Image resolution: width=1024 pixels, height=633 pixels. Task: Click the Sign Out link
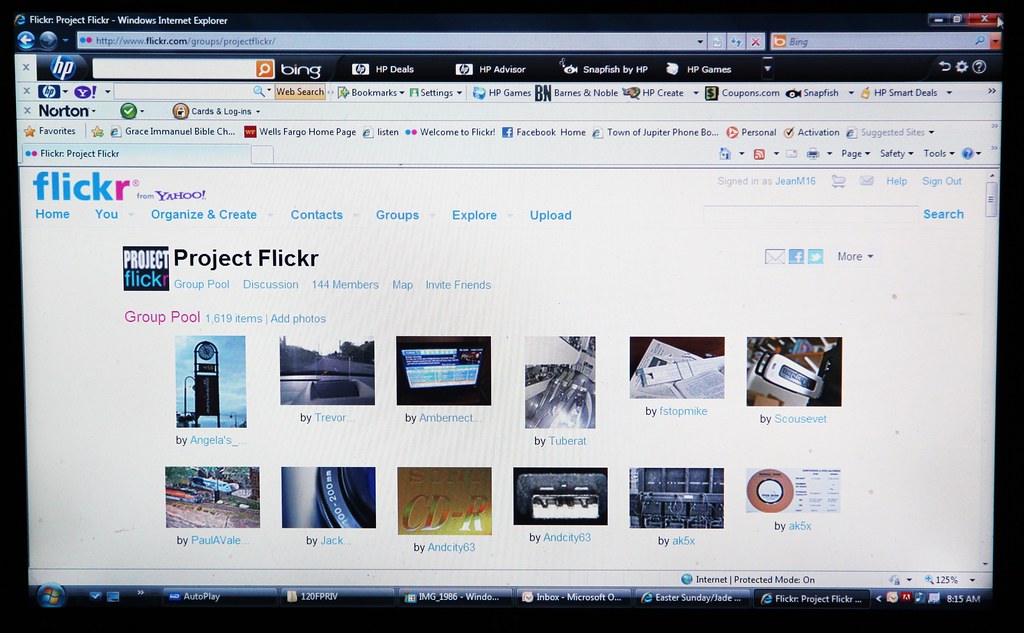pyautogui.click(x=942, y=181)
